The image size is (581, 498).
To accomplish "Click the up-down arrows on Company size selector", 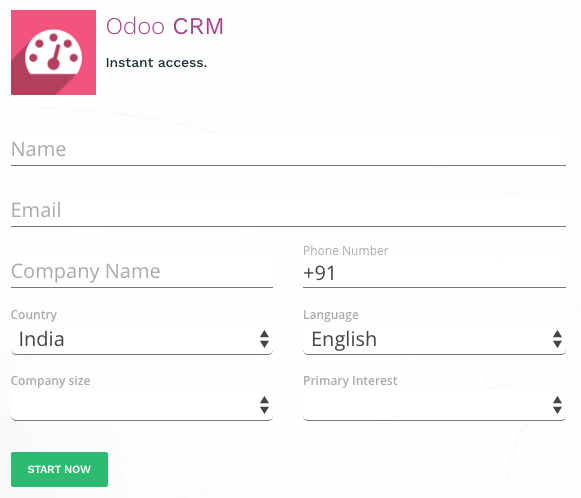I will [264, 405].
